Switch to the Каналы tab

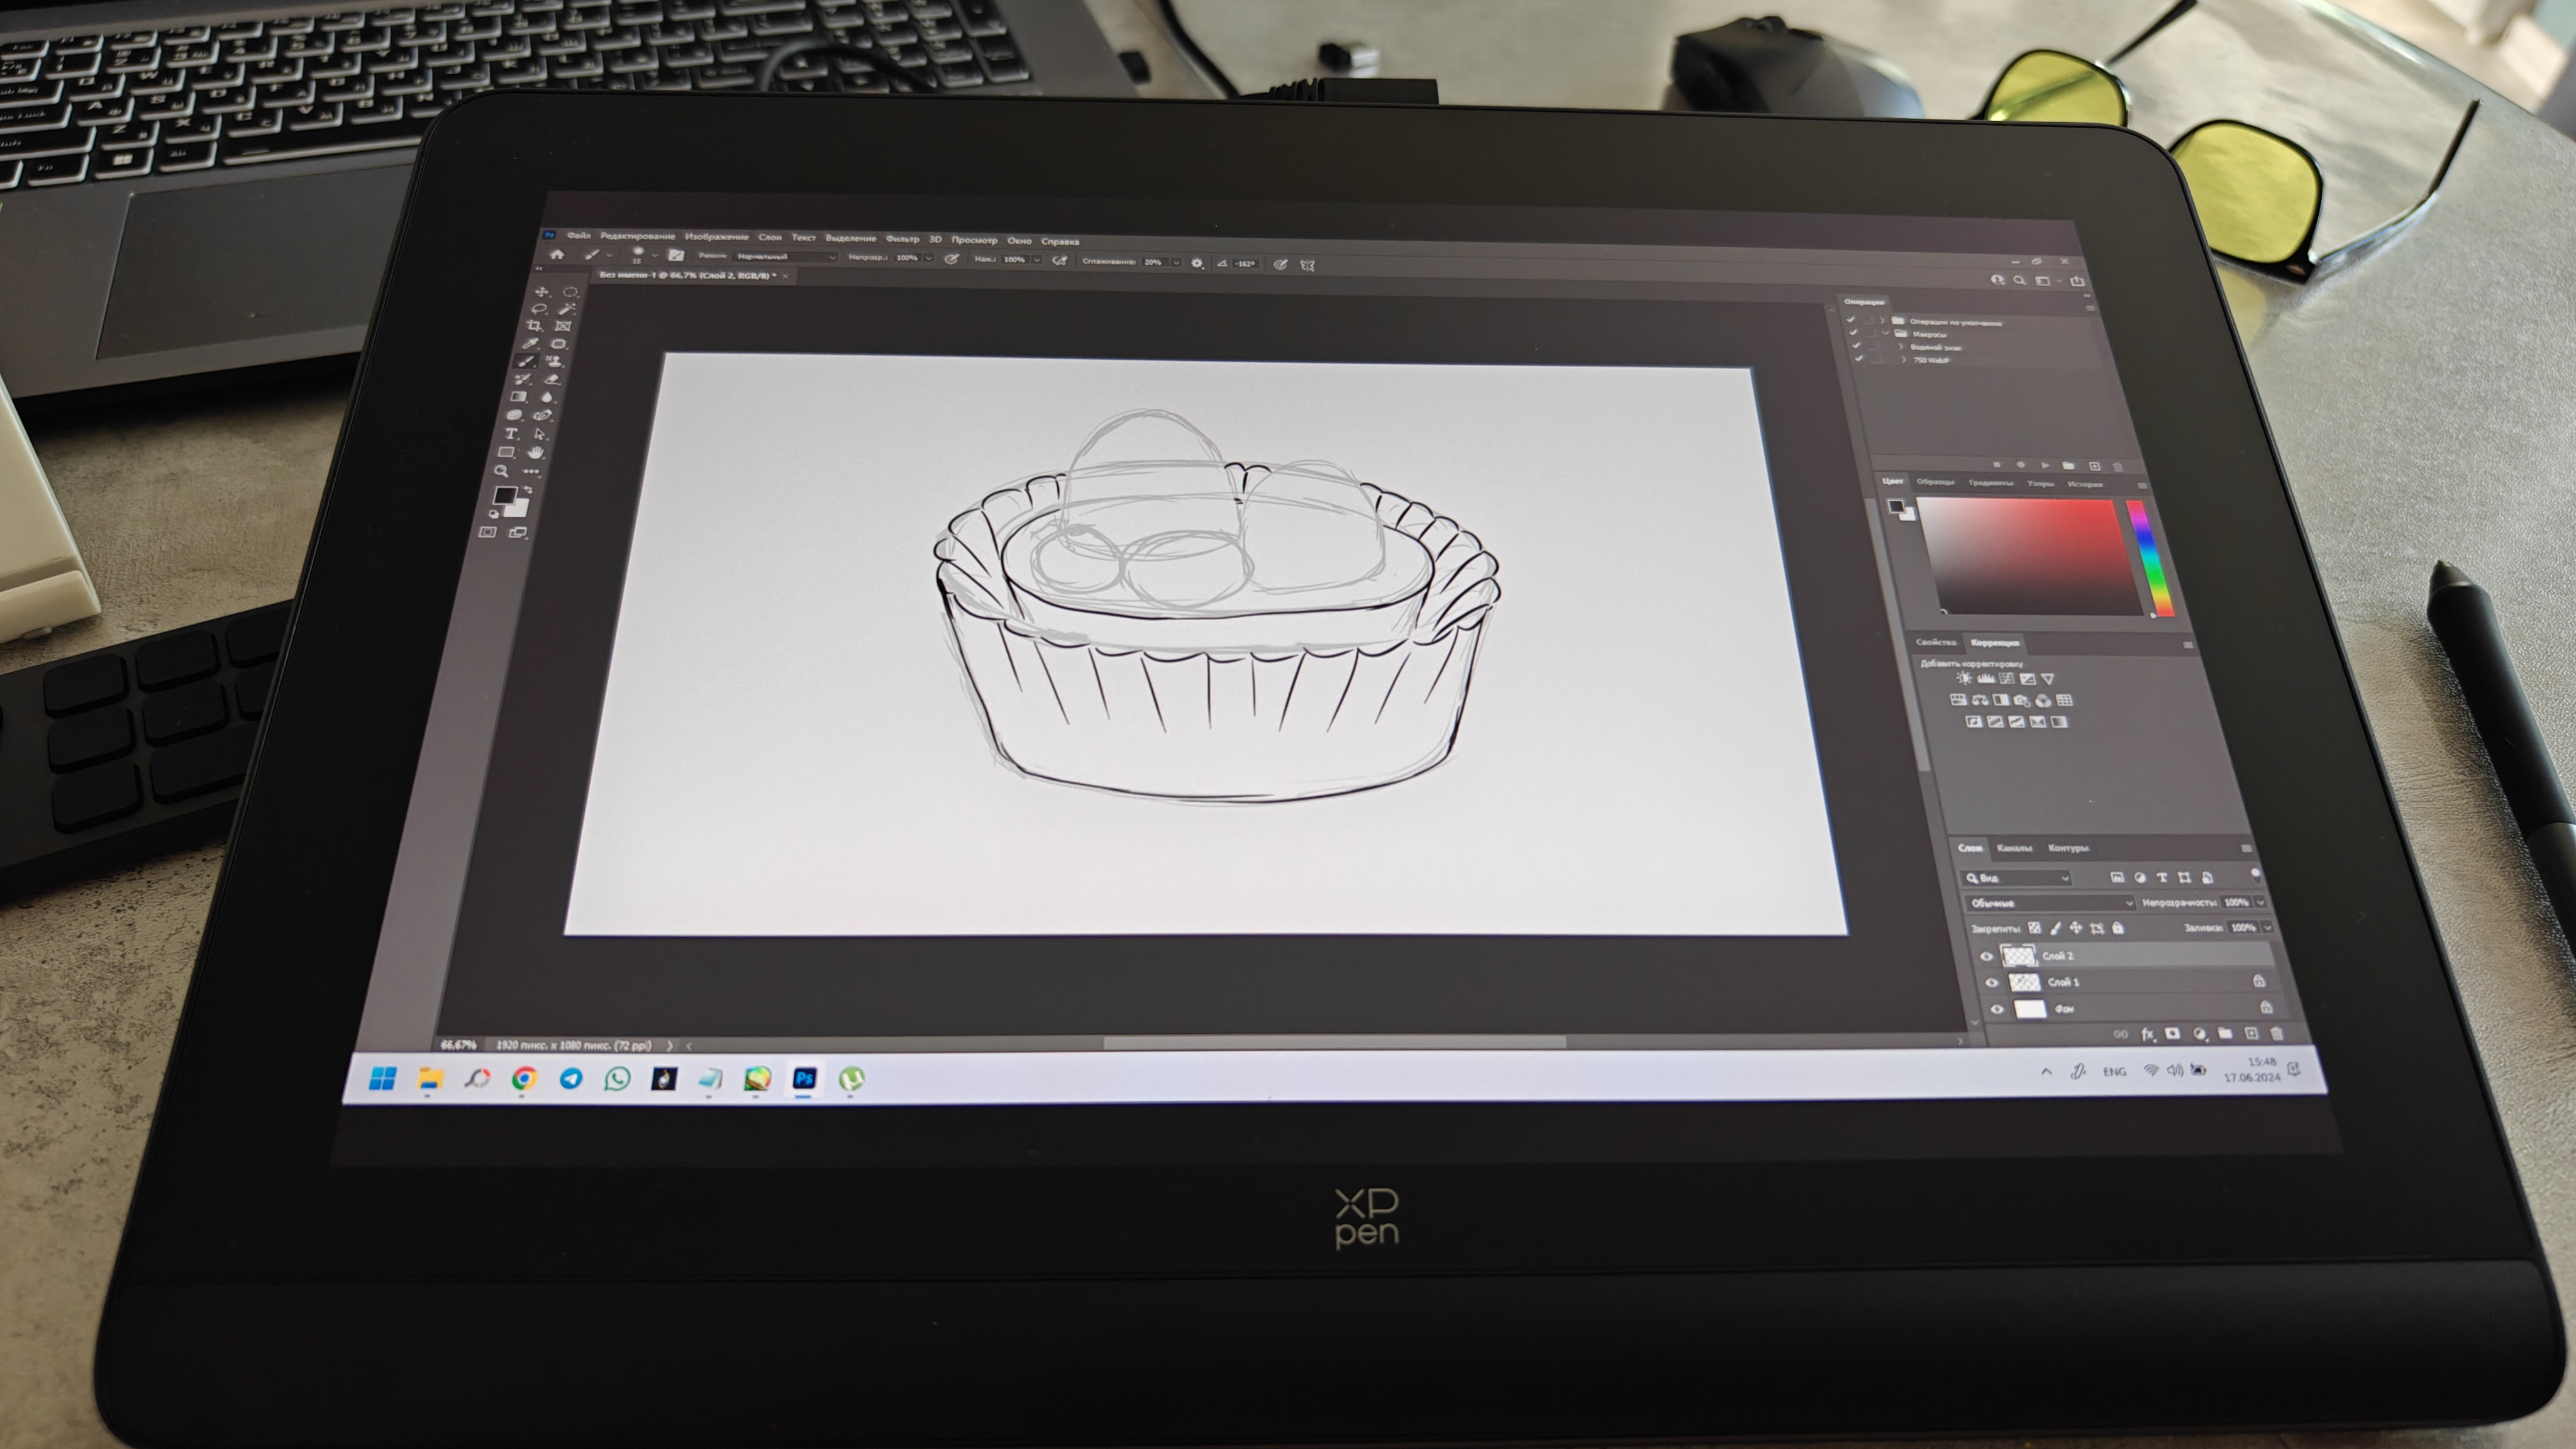click(x=2014, y=848)
